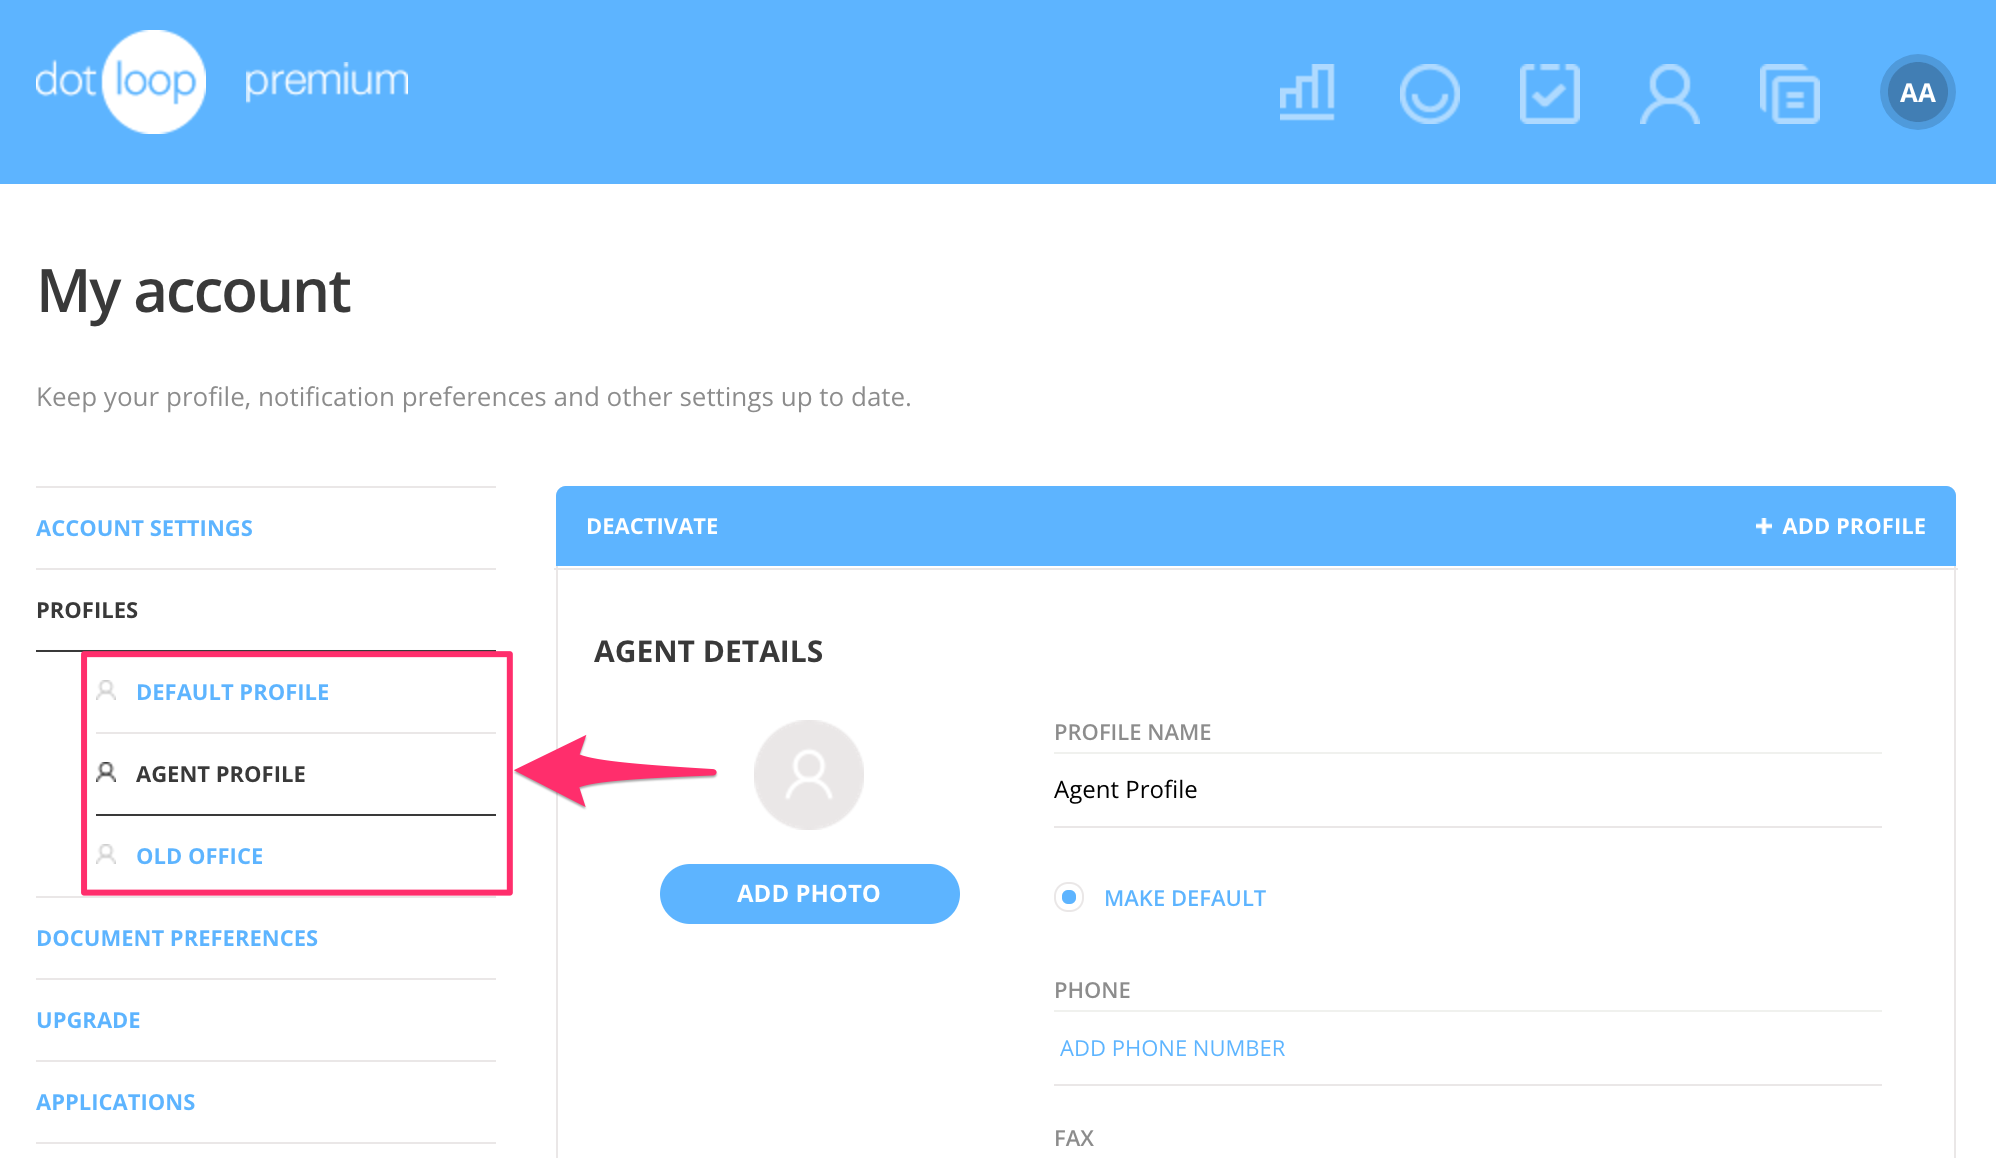Open the Applications section

(x=115, y=1101)
